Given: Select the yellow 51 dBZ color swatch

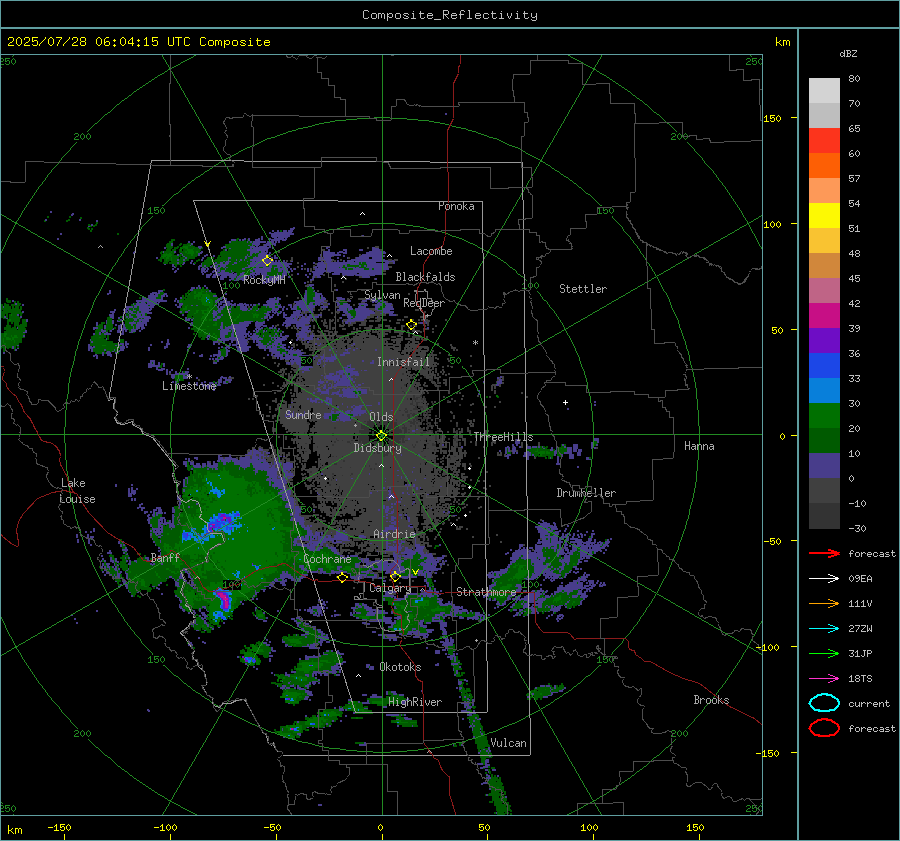Looking at the screenshot, I should (824, 215).
